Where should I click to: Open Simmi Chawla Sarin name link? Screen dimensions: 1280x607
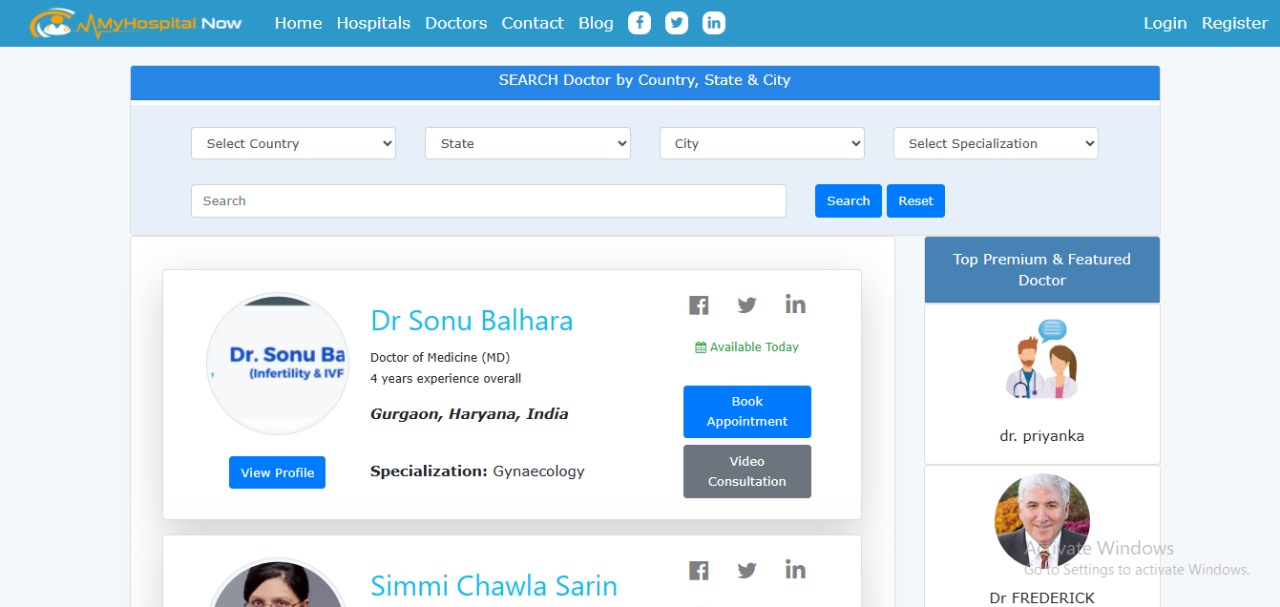click(x=494, y=586)
